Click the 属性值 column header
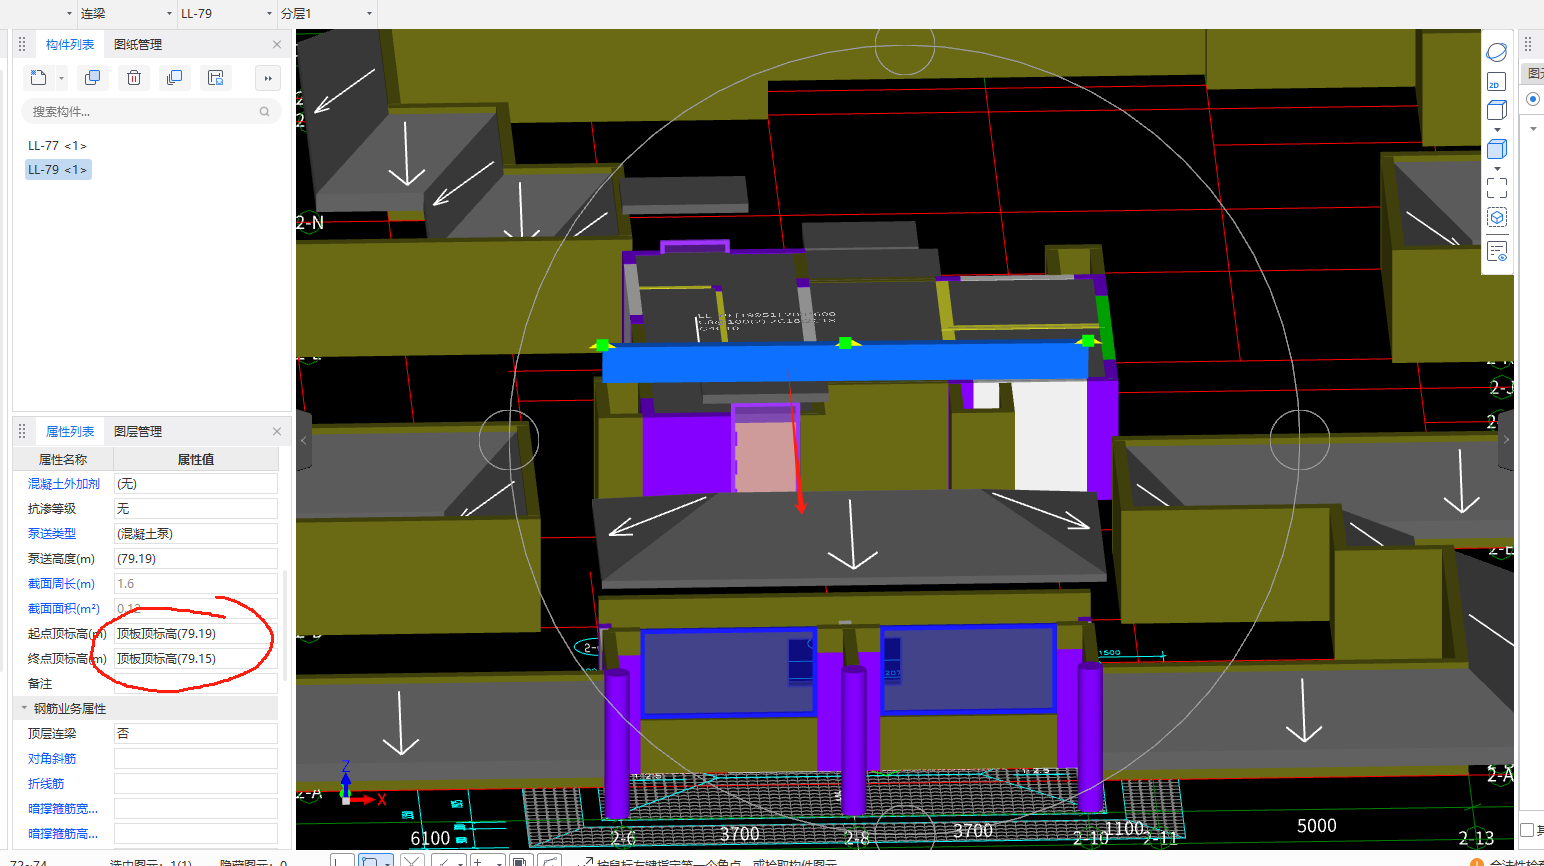 (x=196, y=460)
